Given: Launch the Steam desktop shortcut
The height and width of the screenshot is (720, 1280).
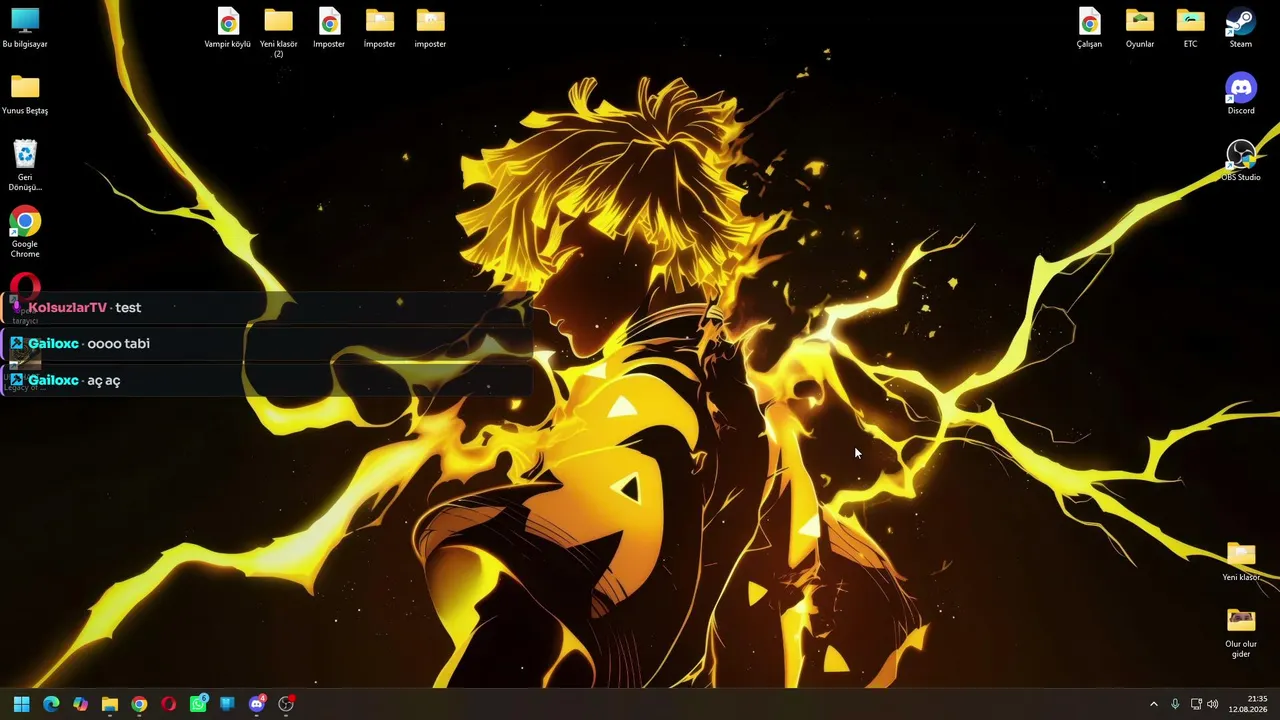Looking at the screenshot, I should (1241, 27).
